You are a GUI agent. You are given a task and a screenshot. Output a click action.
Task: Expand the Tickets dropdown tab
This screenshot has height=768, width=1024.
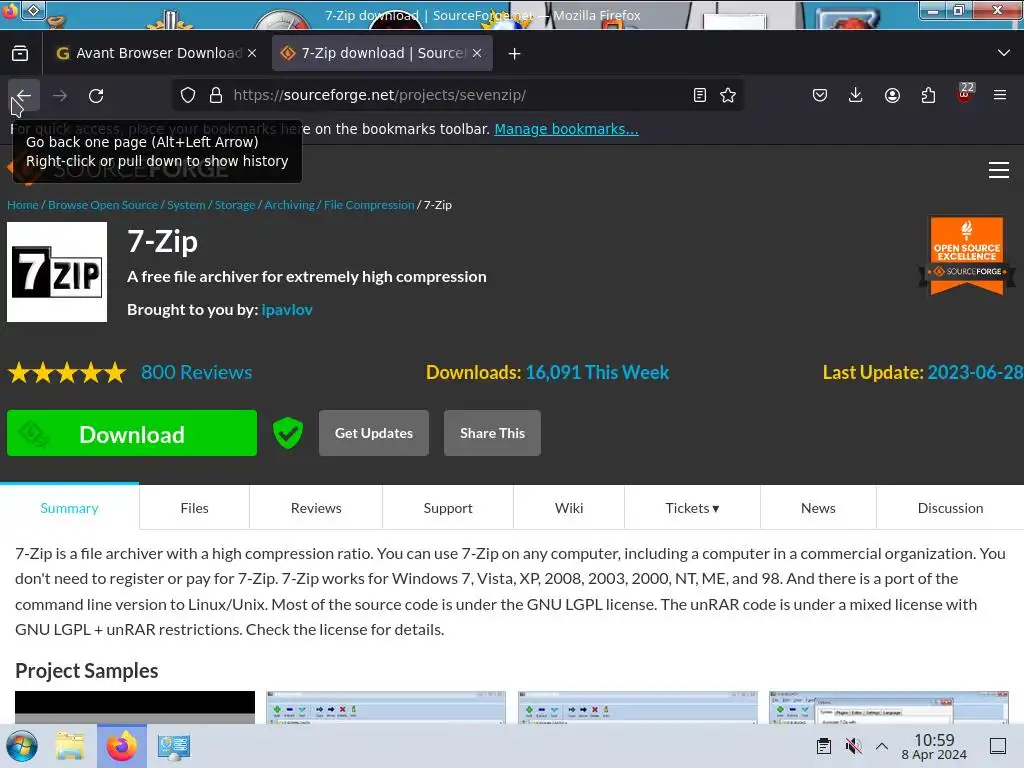[692, 508]
